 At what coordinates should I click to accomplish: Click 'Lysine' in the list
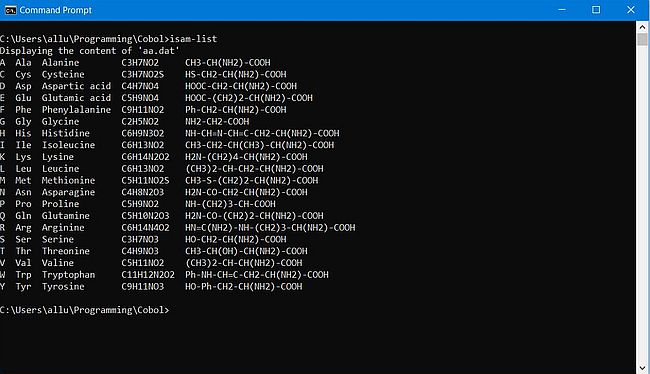point(58,157)
